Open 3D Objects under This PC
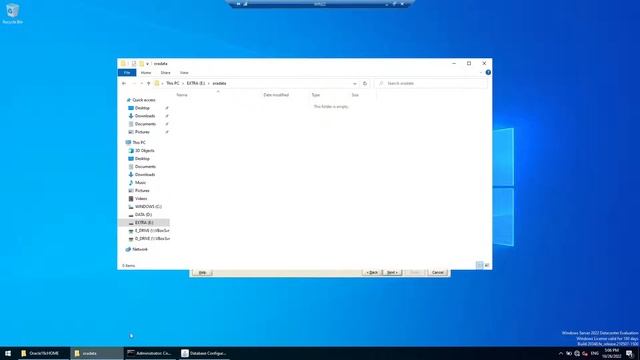This screenshot has height=360, width=640. (144, 151)
